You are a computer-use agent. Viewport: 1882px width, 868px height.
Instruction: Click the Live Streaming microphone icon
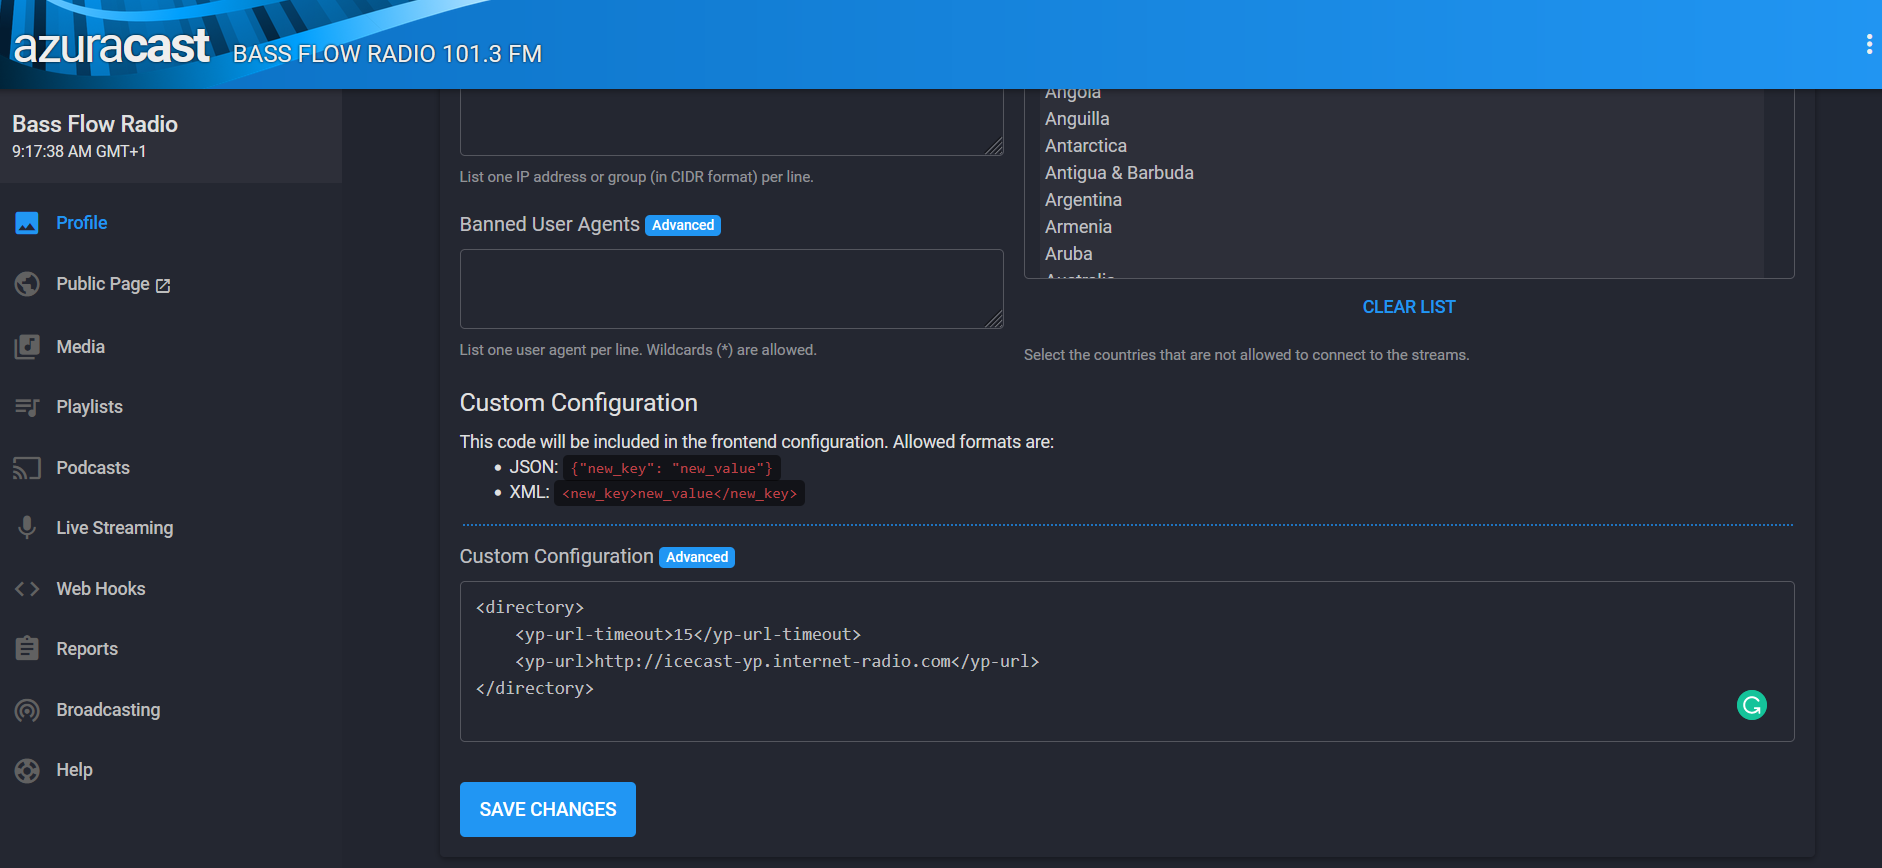coord(27,528)
